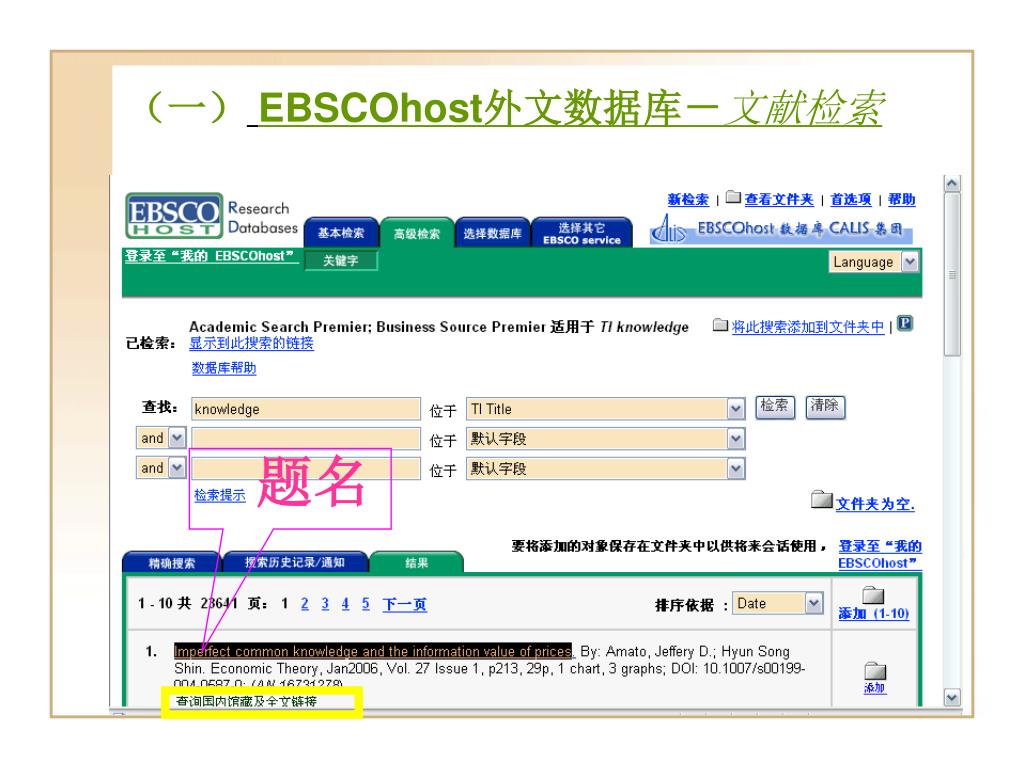Click 下一页 next page link
Viewport: 1024px width, 768px height.
[x=404, y=604]
